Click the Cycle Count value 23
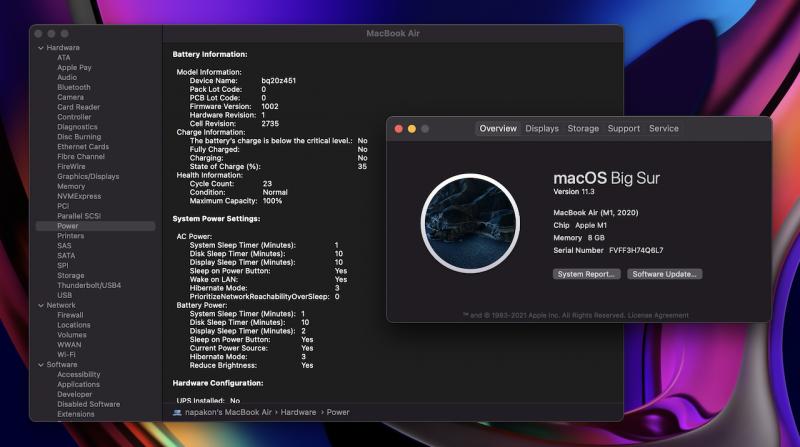Viewport: 800px width, 447px height. pyautogui.click(x=267, y=184)
